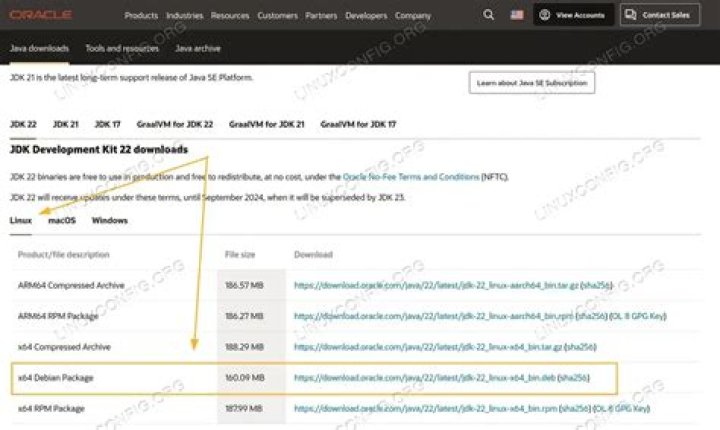Select the Java archive tab
720x430 pixels.
coord(198,48)
